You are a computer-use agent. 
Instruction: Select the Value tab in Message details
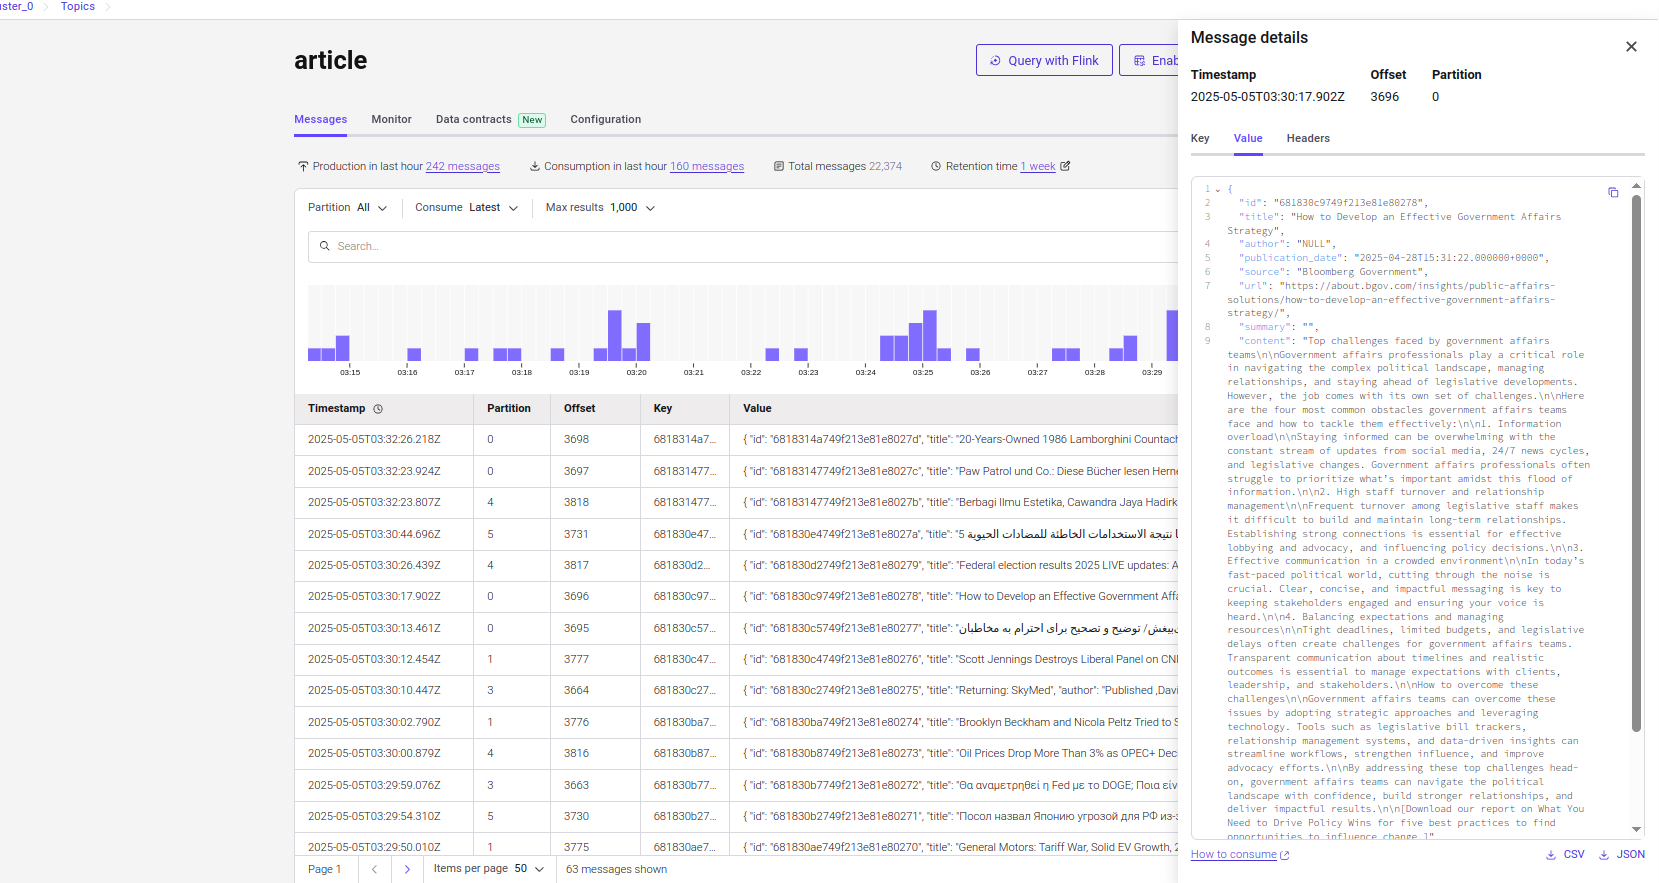1248,139
